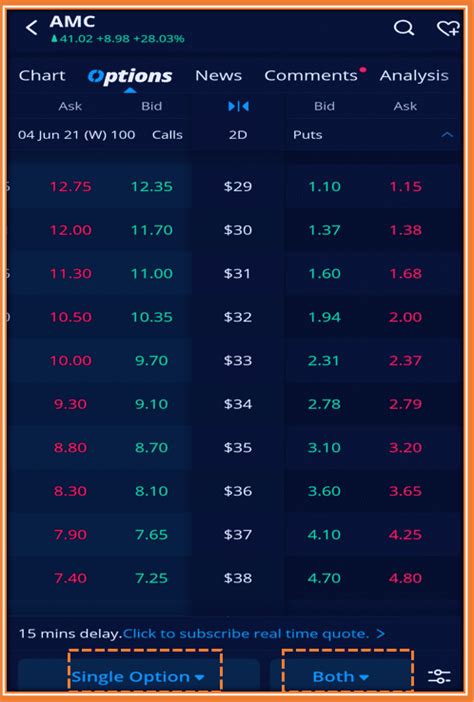This screenshot has width=474, height=702.
Task: Click the center-strike alignment icon
Action: coord(238,106)
